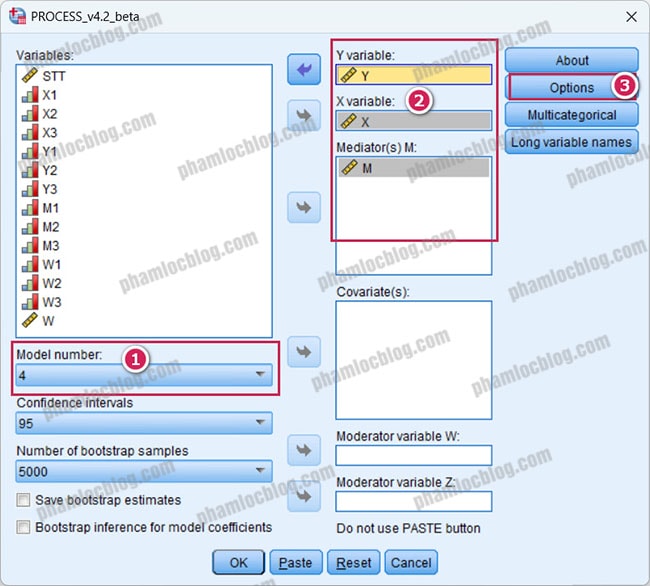The height and width of the screenshot is (586, 650).
Task: Select the M entry in Mediator(s) list
Action: 414,168
